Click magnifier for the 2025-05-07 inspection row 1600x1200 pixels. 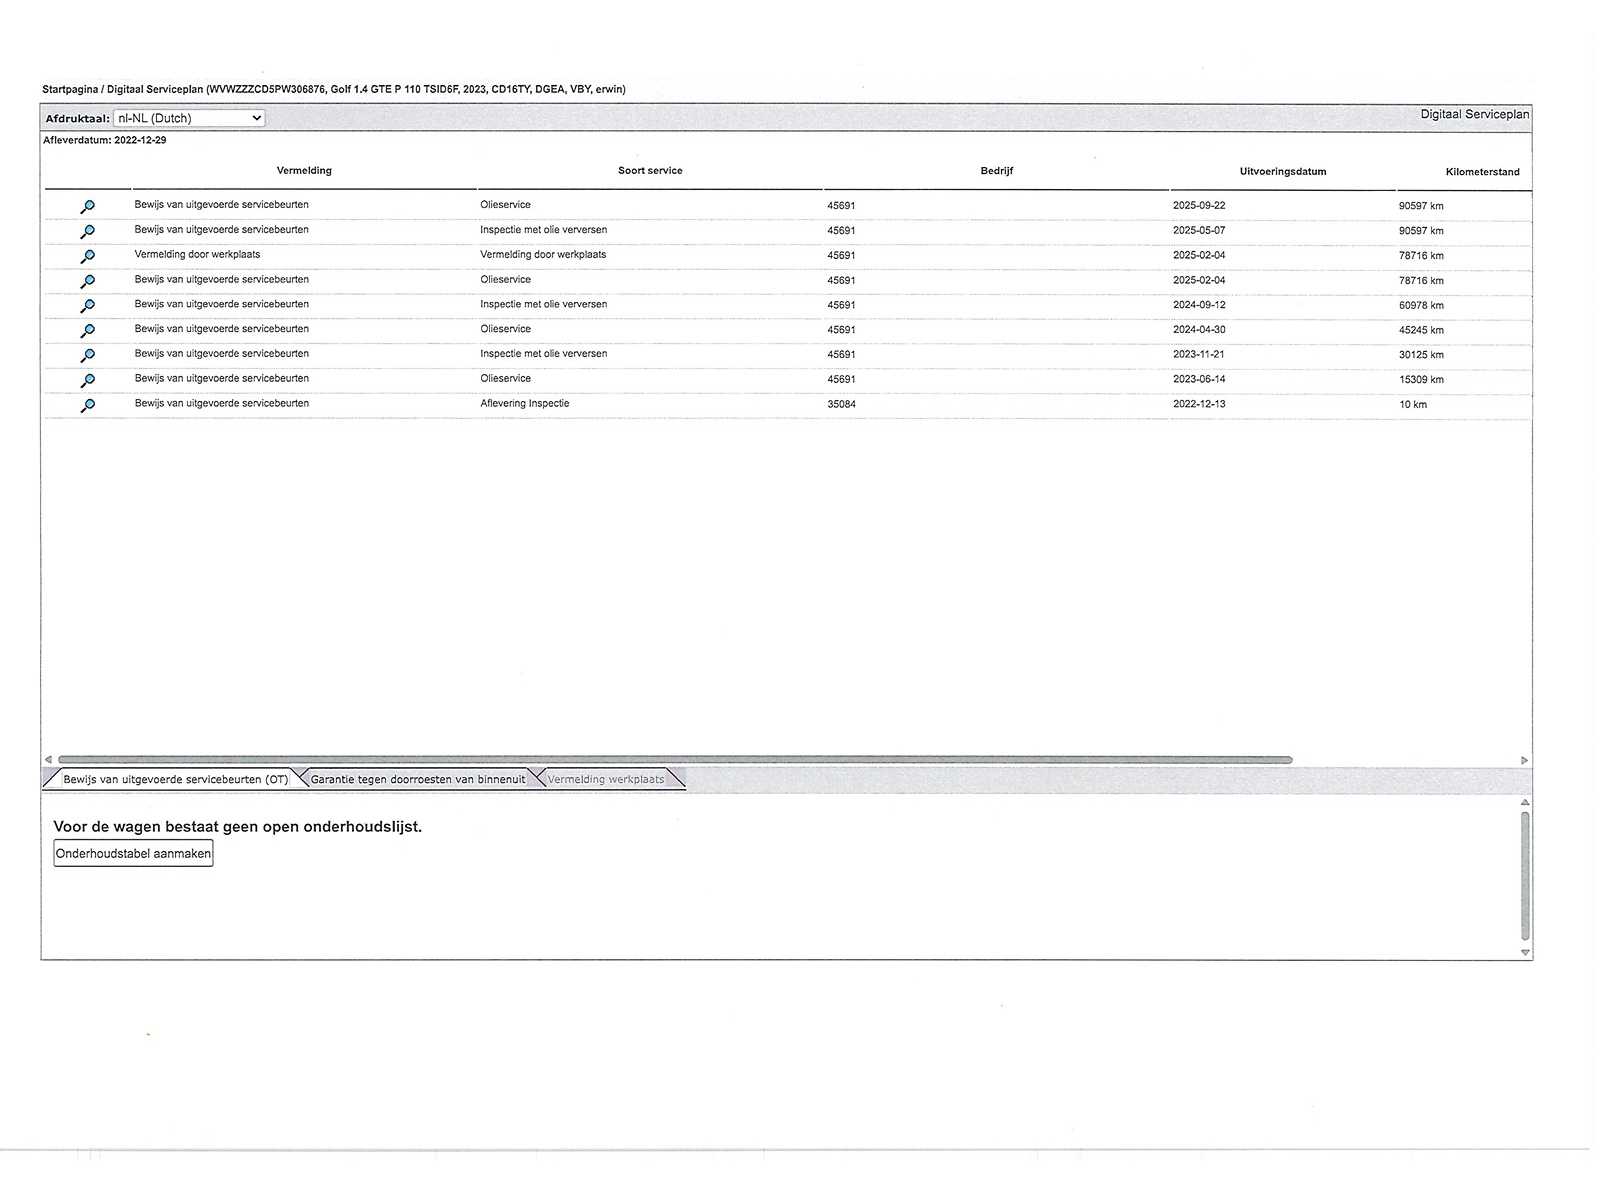coord(88,232)
